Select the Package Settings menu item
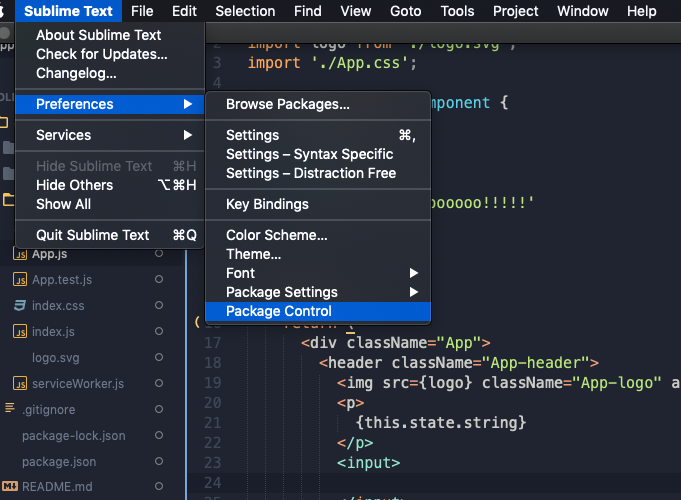Image resolution: width=681 pixels, height=500 pixels. pyautogui.click(x=318, y=292)
